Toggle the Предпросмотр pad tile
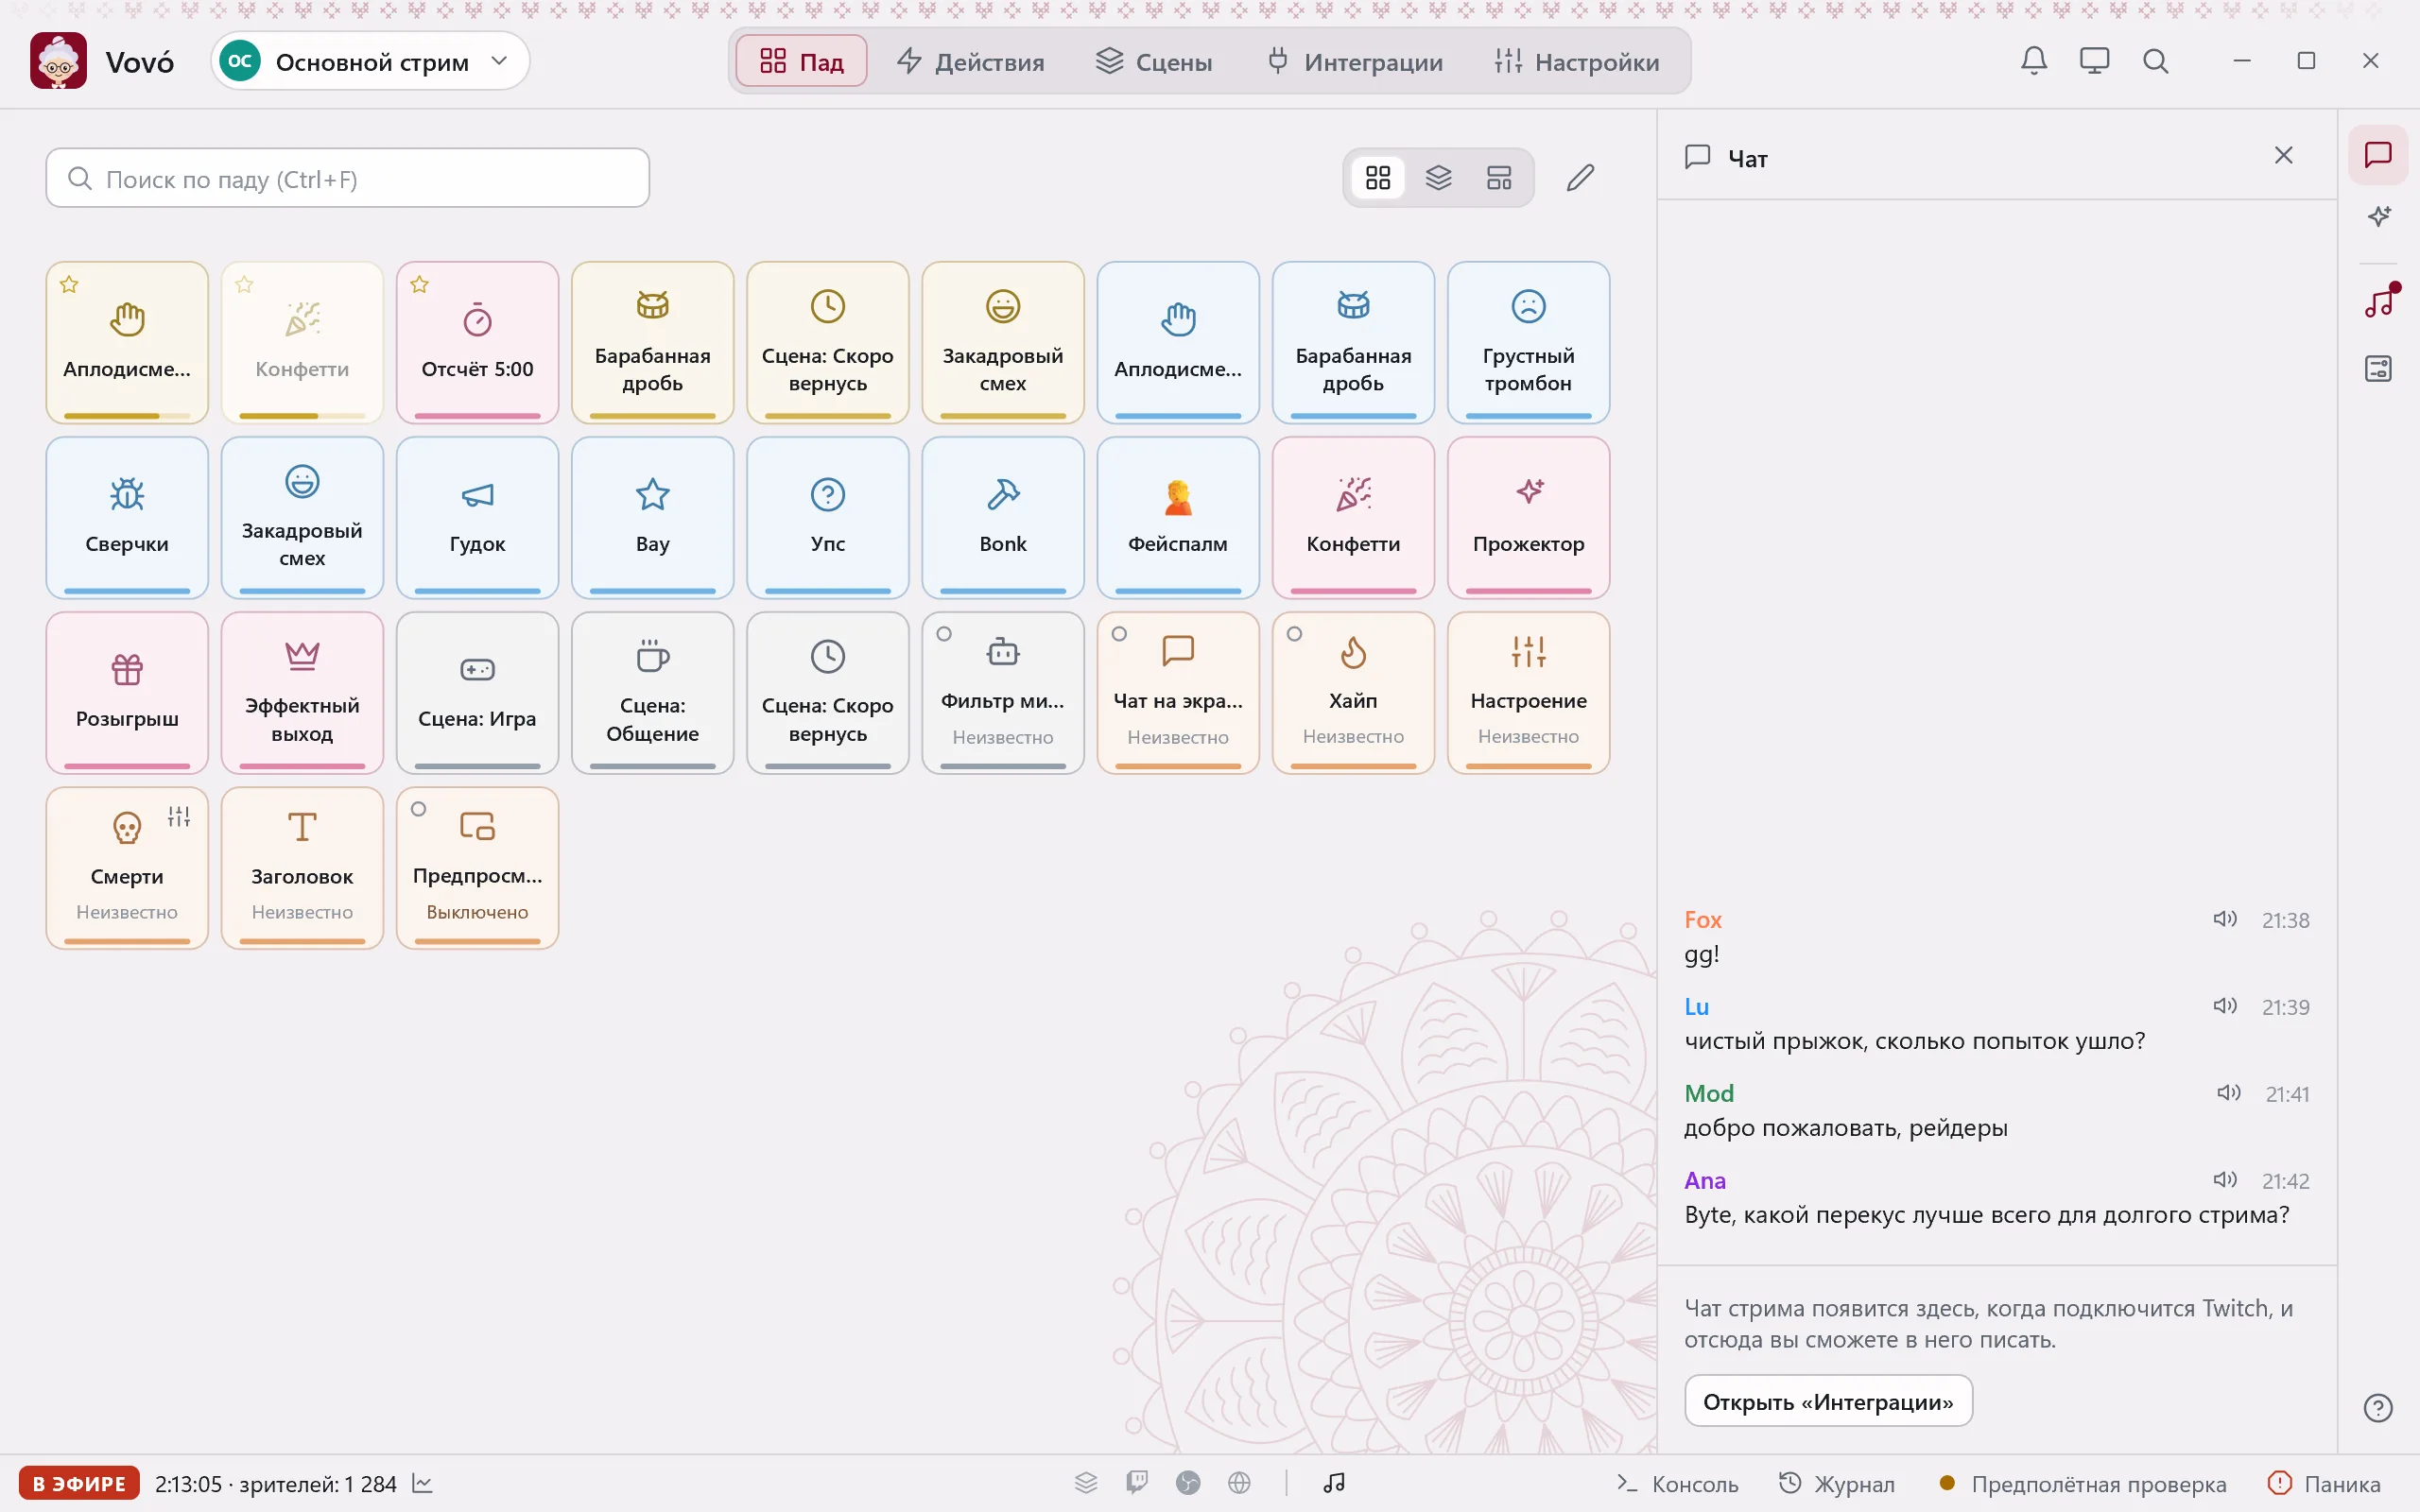2420x1512 pixels. point(477,868)
